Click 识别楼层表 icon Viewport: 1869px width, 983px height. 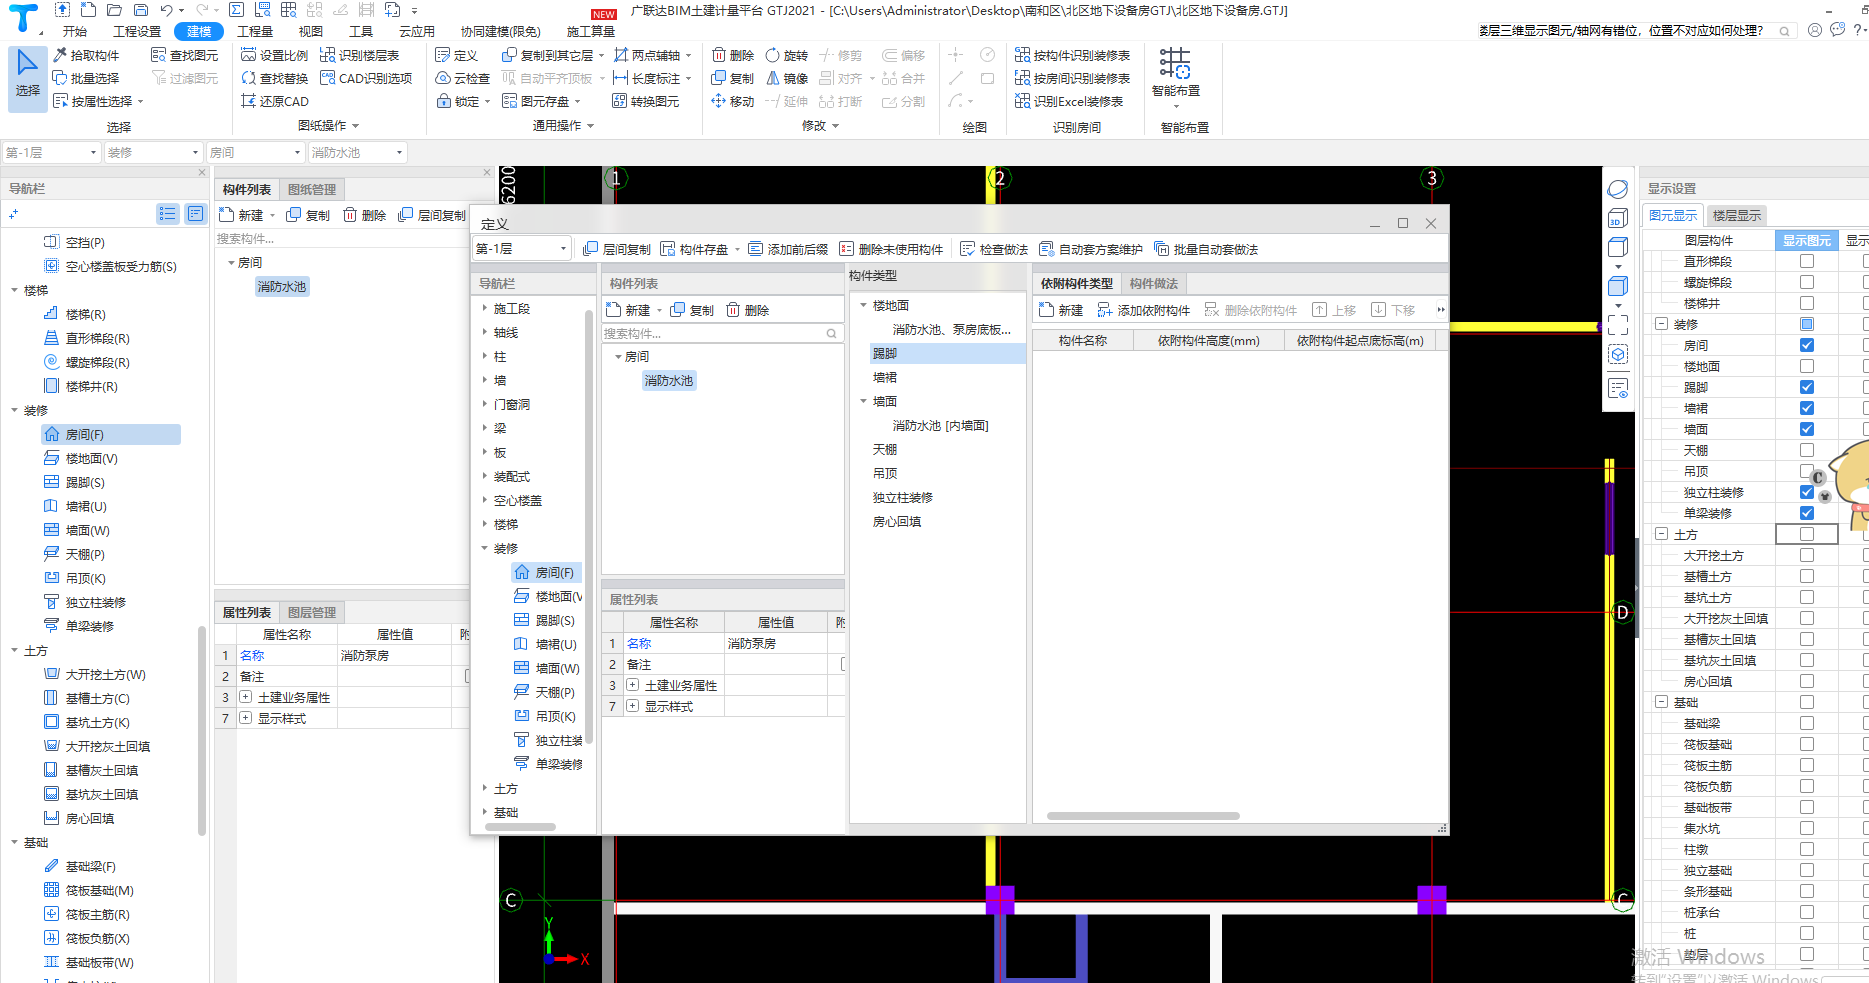click(x=327, y=55)
